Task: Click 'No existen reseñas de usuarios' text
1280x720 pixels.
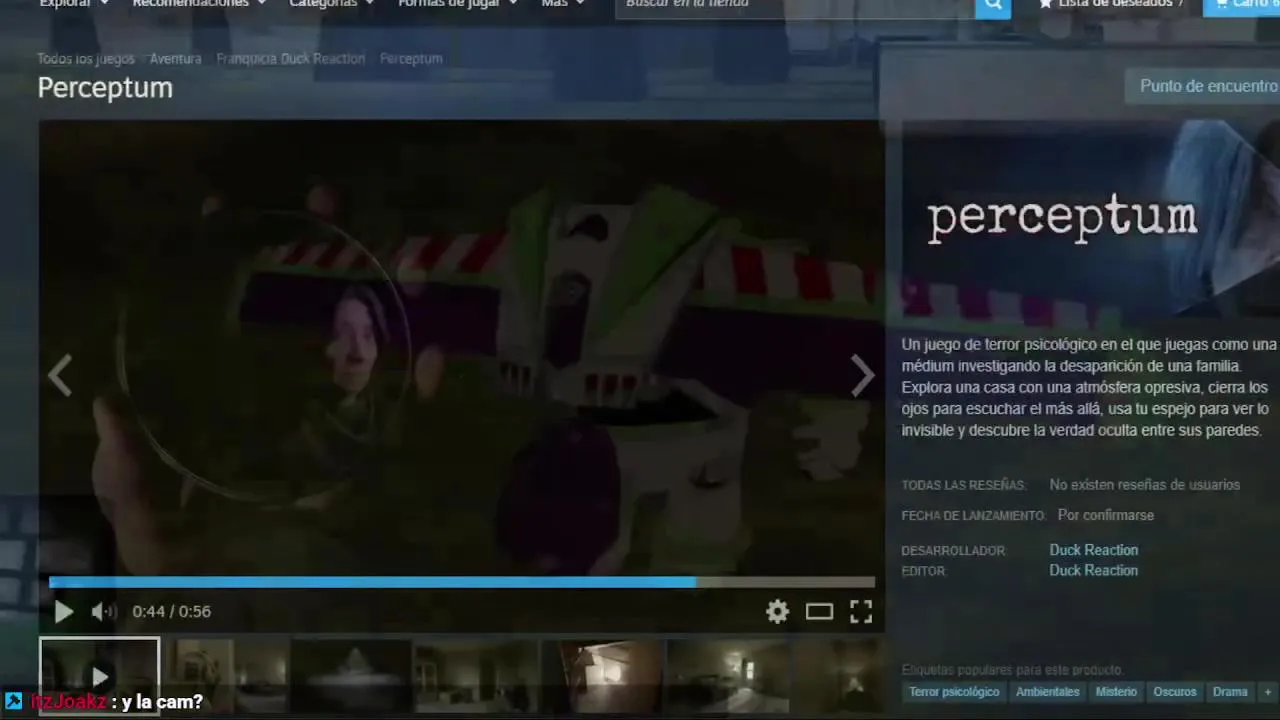Action: (1144, 485)
